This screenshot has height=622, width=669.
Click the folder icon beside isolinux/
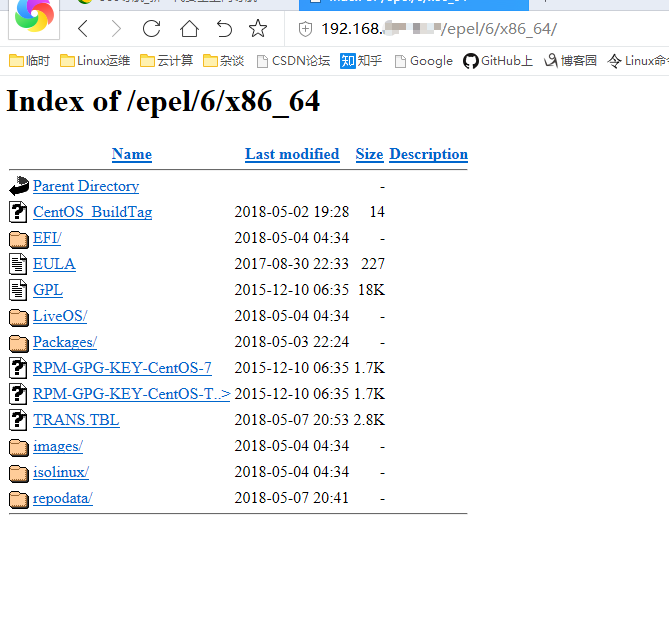tap(19, 473)
